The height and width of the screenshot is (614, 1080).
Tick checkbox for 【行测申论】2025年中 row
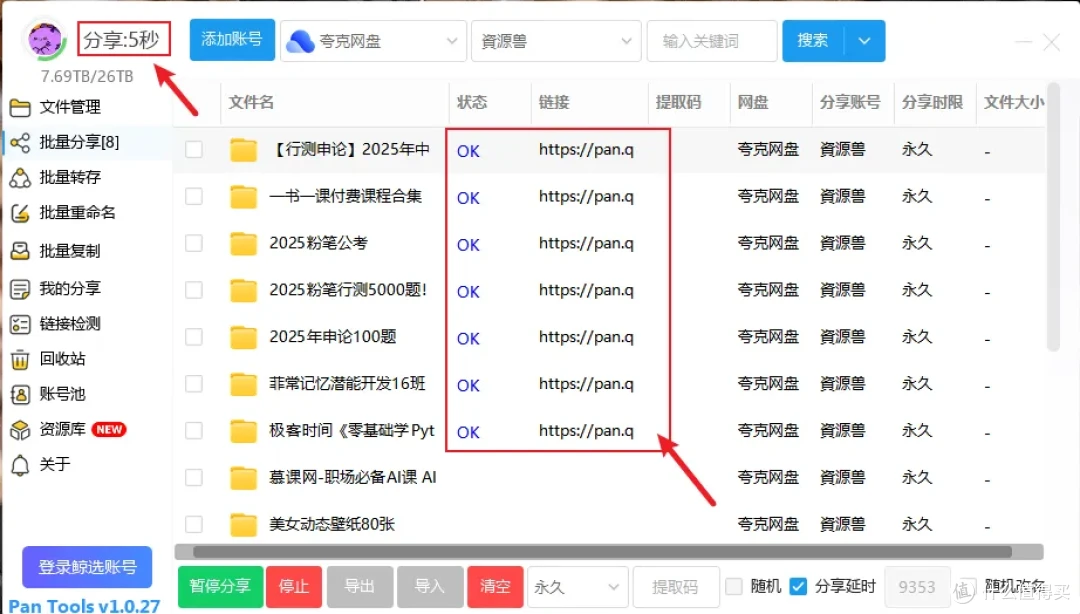pos(194,150)
